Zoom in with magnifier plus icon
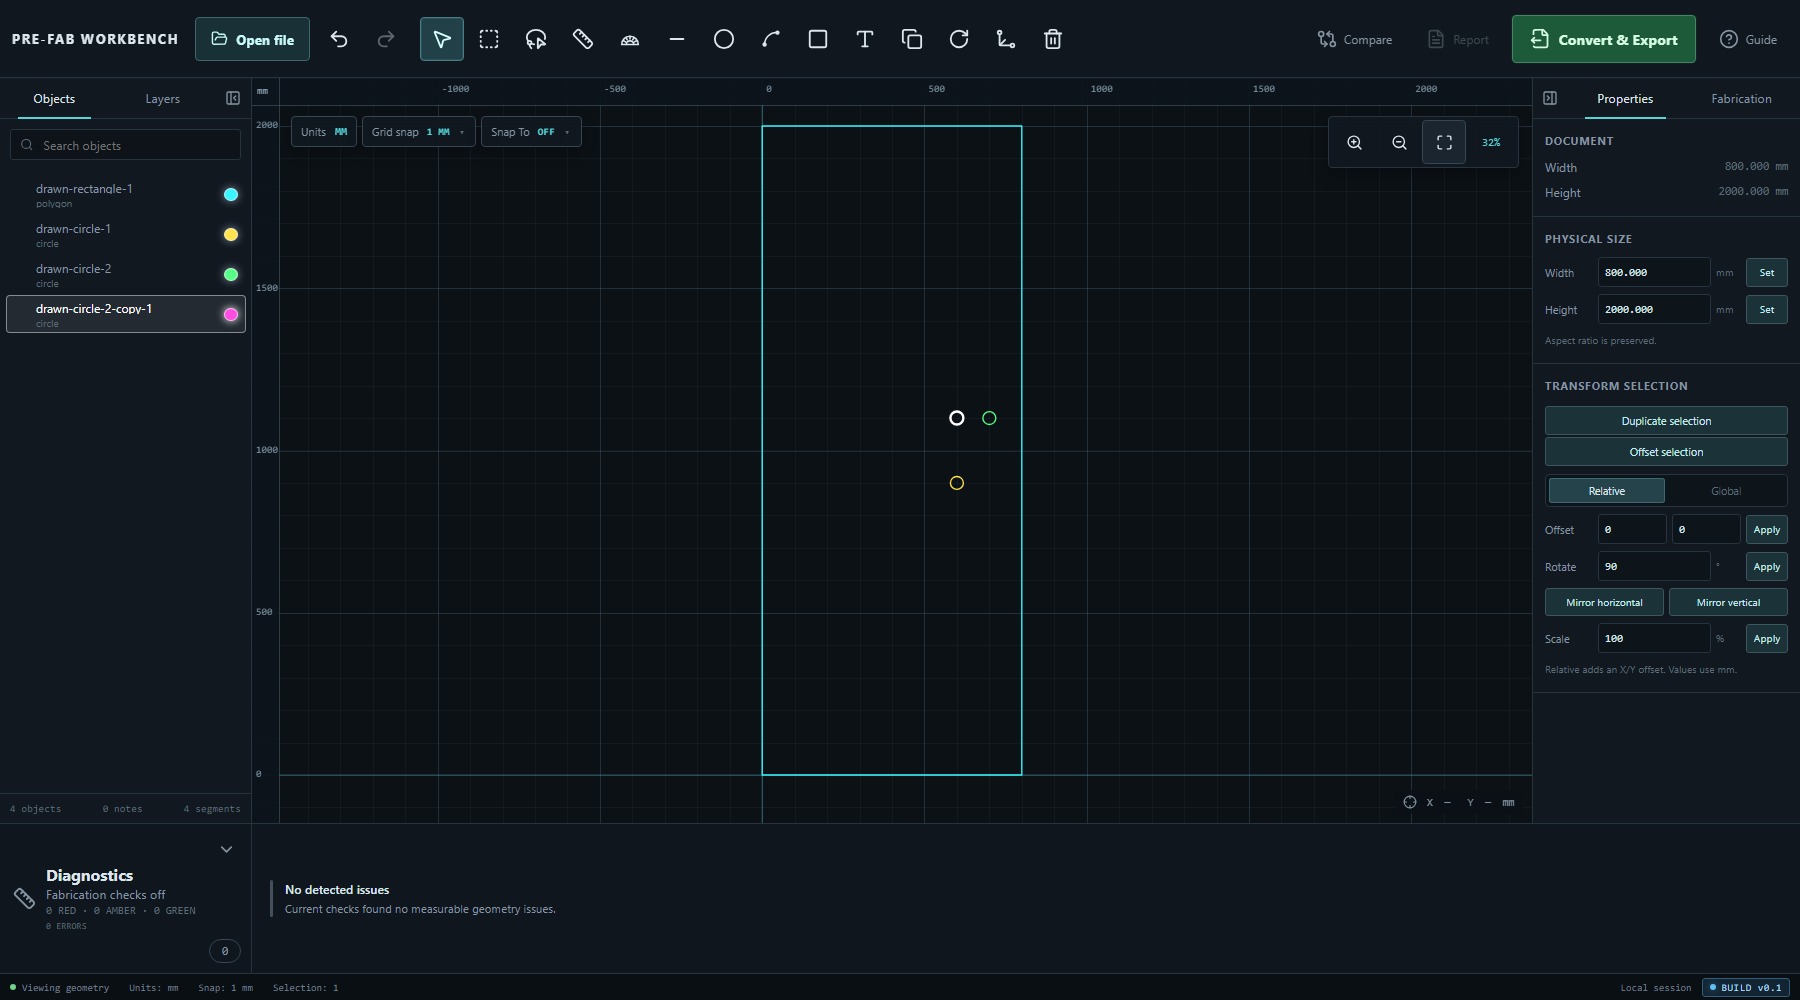 point(1354,142)
